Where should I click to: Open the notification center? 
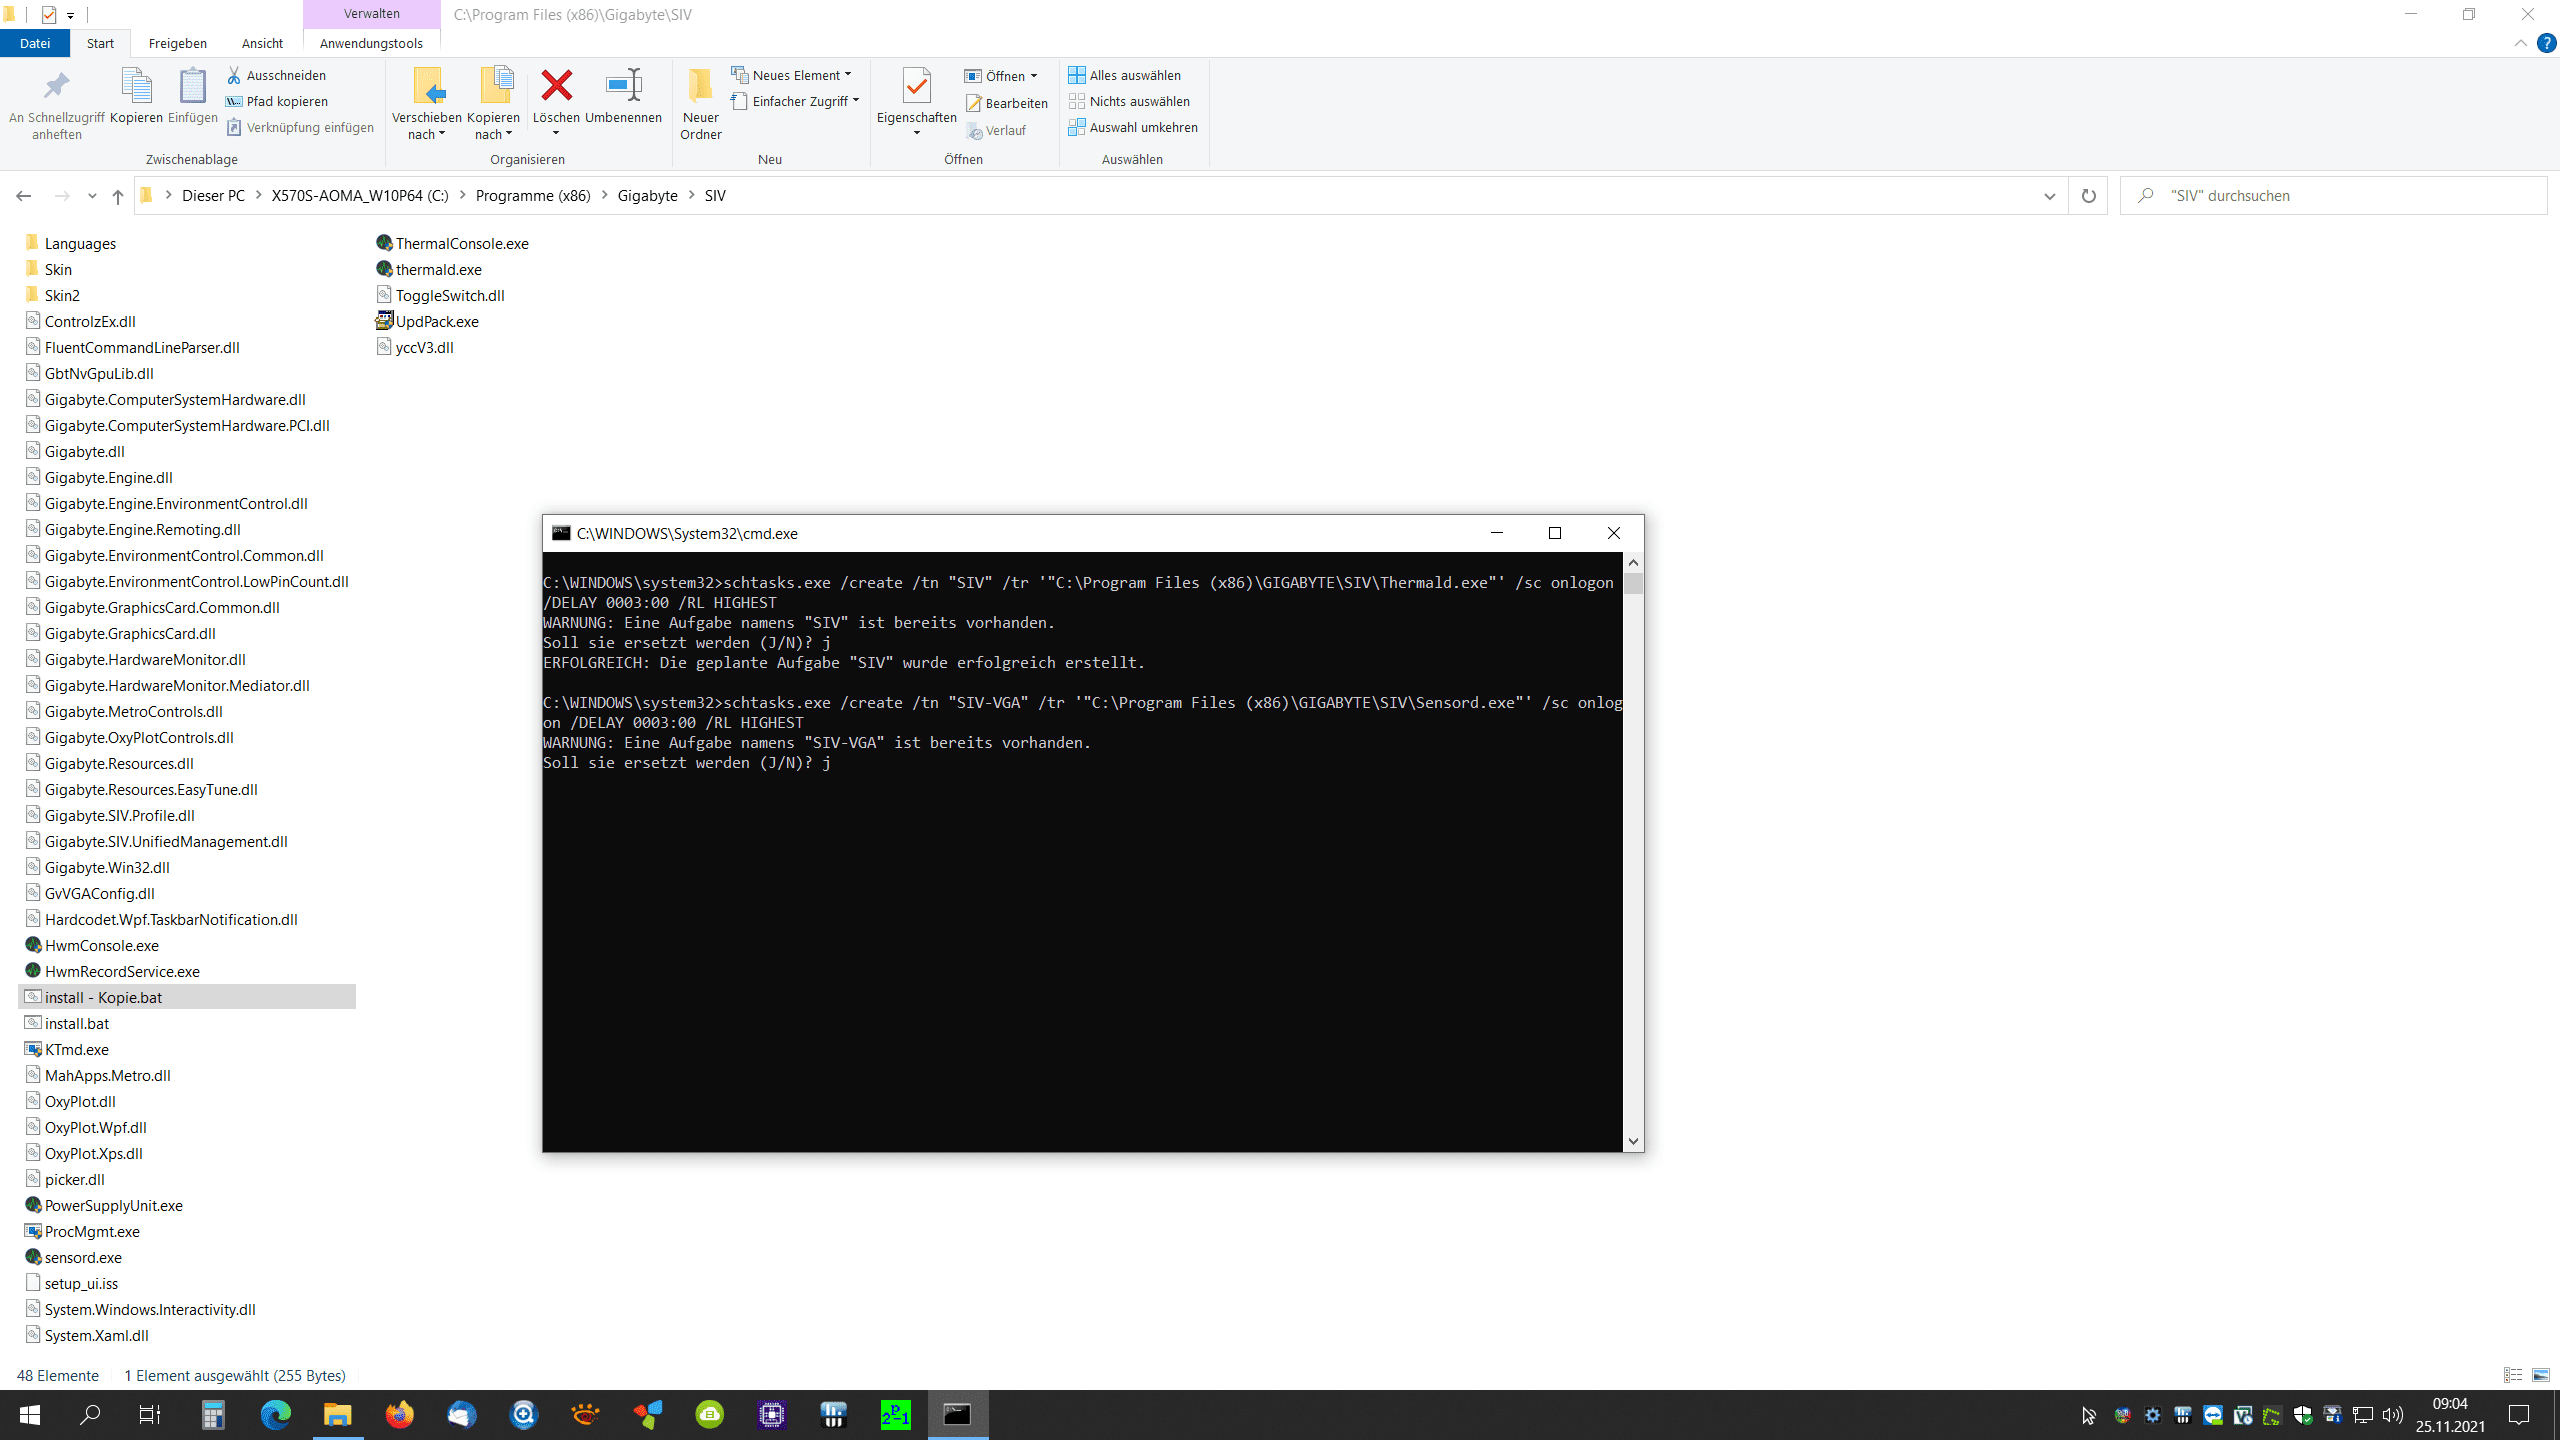click(x=2519, y=1415)
